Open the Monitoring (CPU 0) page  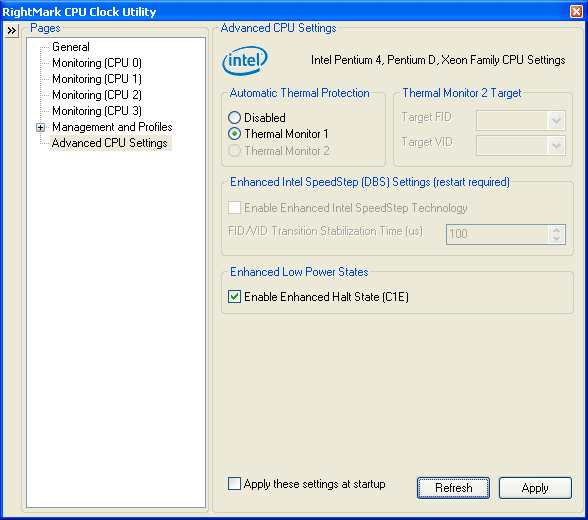[x=97, y=63]
